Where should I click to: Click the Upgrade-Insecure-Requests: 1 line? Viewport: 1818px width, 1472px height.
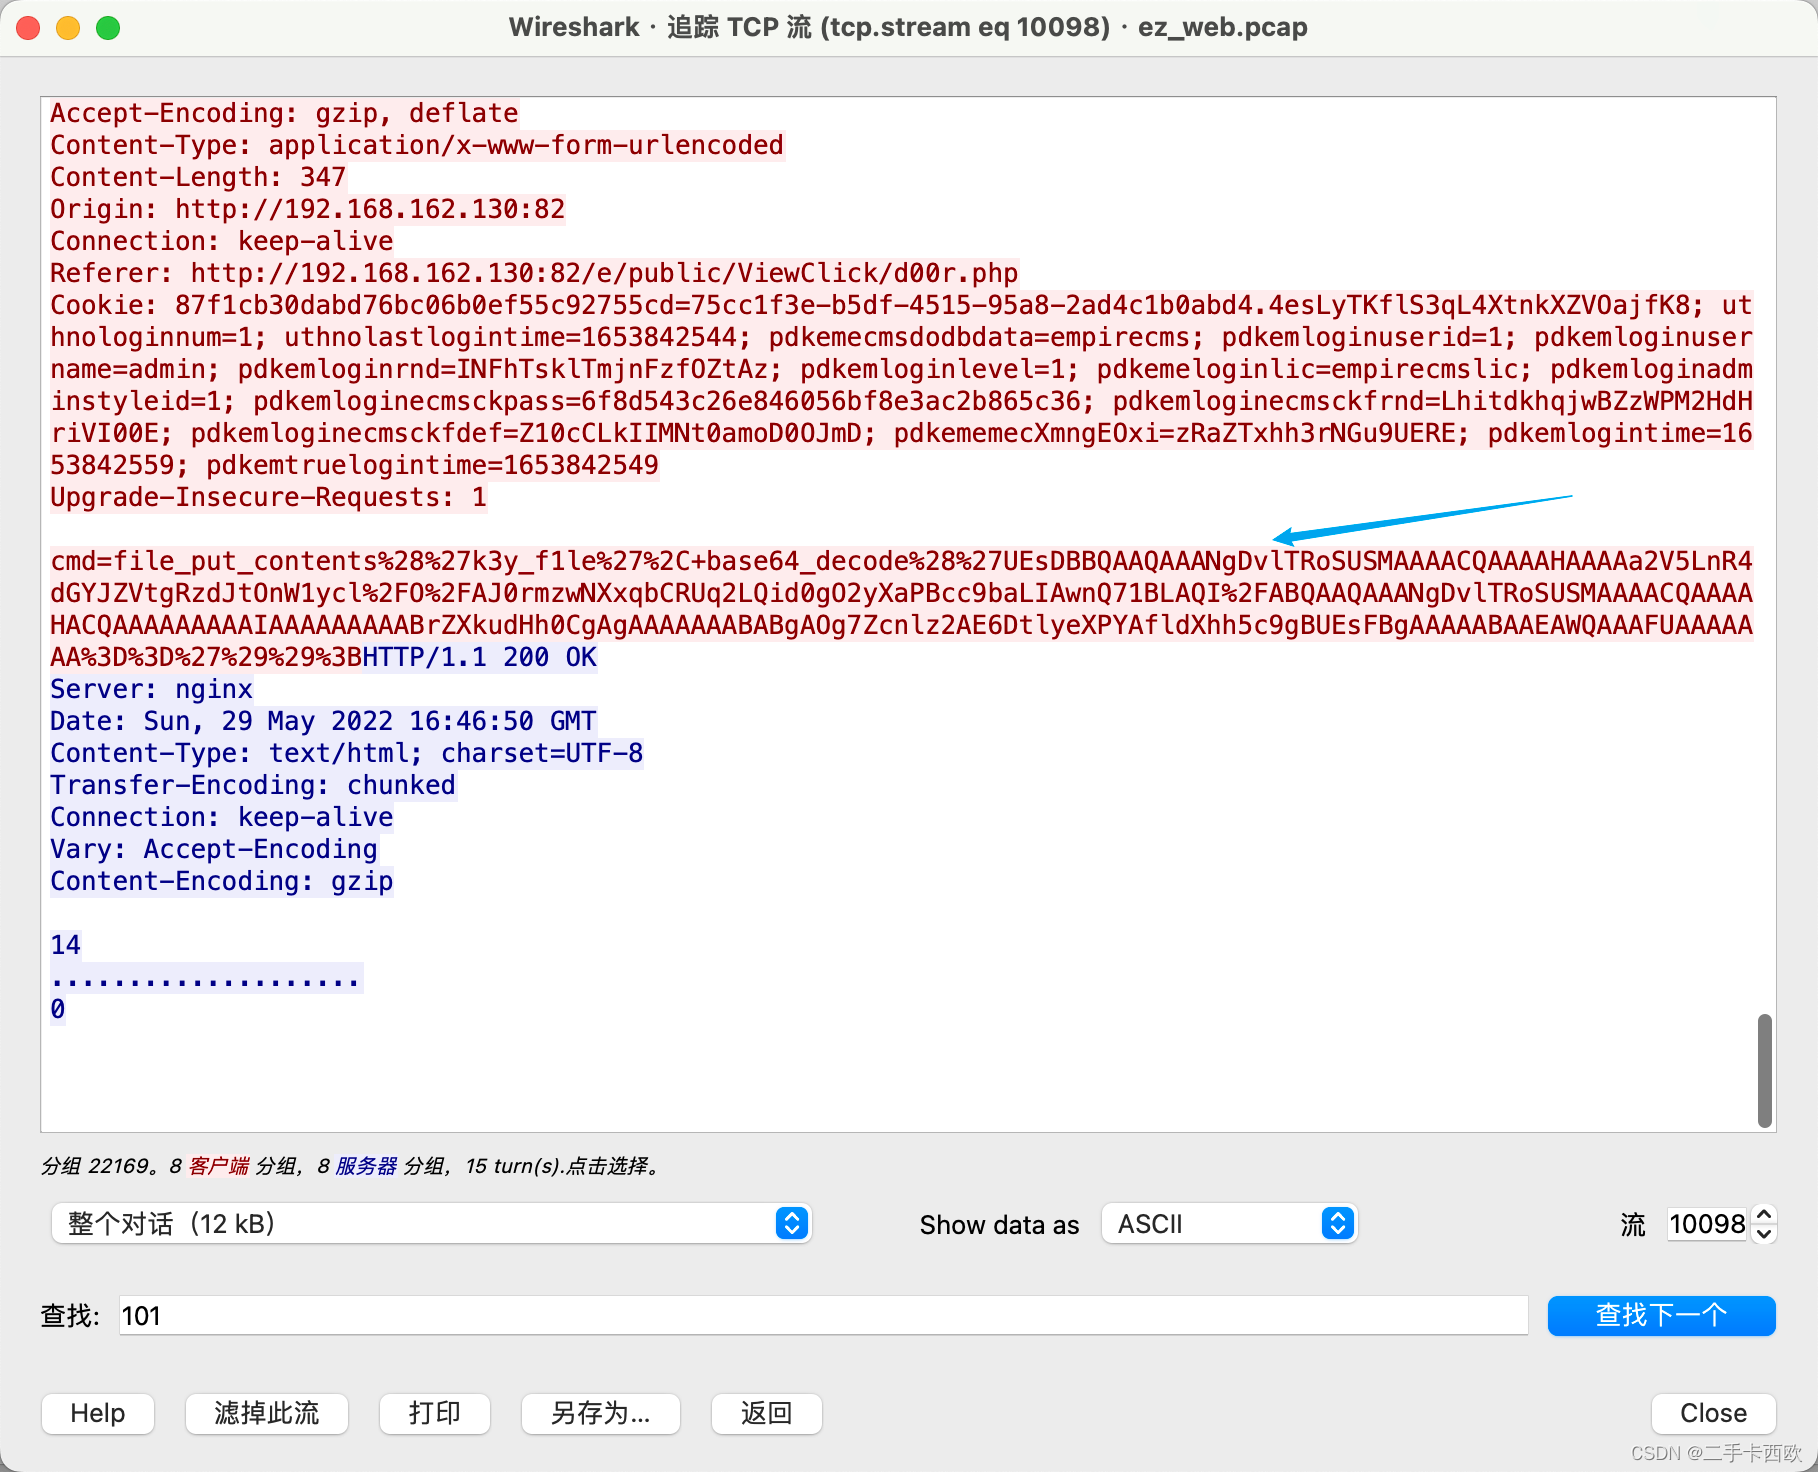pos(269,497)
